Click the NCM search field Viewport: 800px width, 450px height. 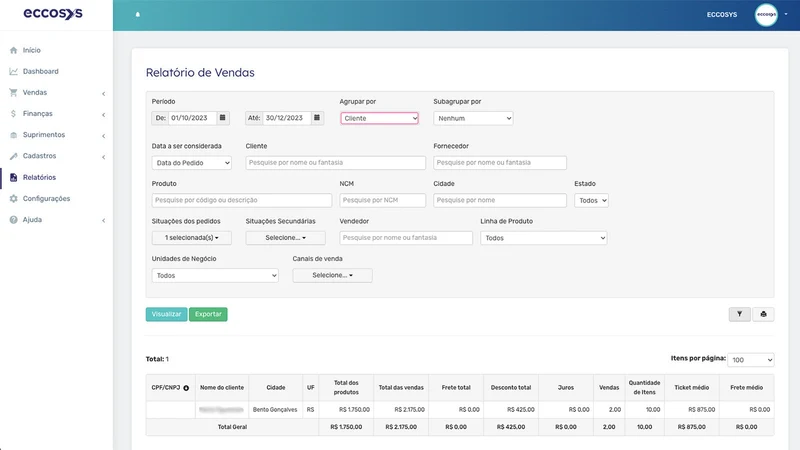tap(382, 201)
